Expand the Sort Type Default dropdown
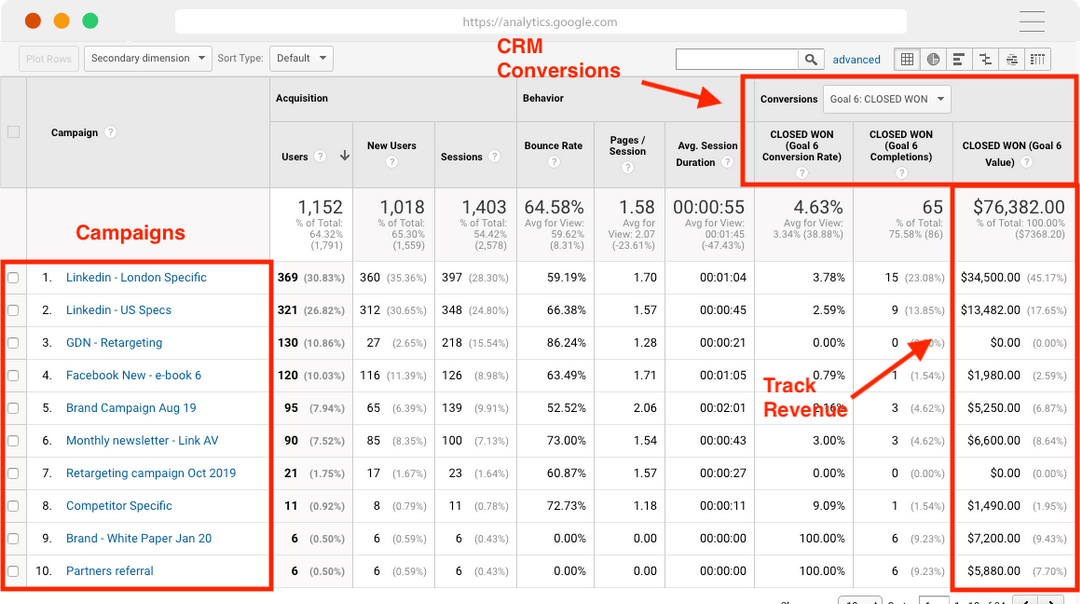Image resolution: width=1080 pixels, height=604 pixels. tap(302, 59)
